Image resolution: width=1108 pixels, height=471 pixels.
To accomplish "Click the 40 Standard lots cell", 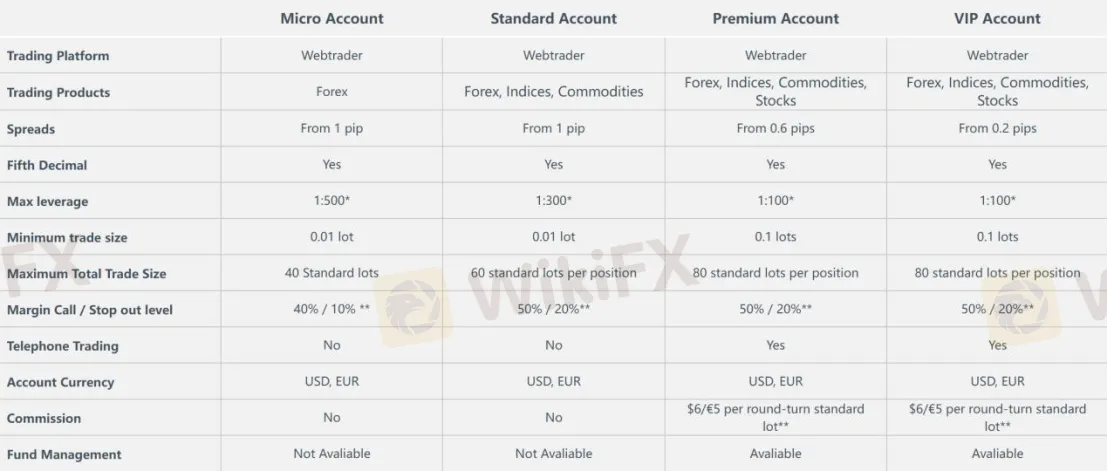I will (x=331, y=273).
